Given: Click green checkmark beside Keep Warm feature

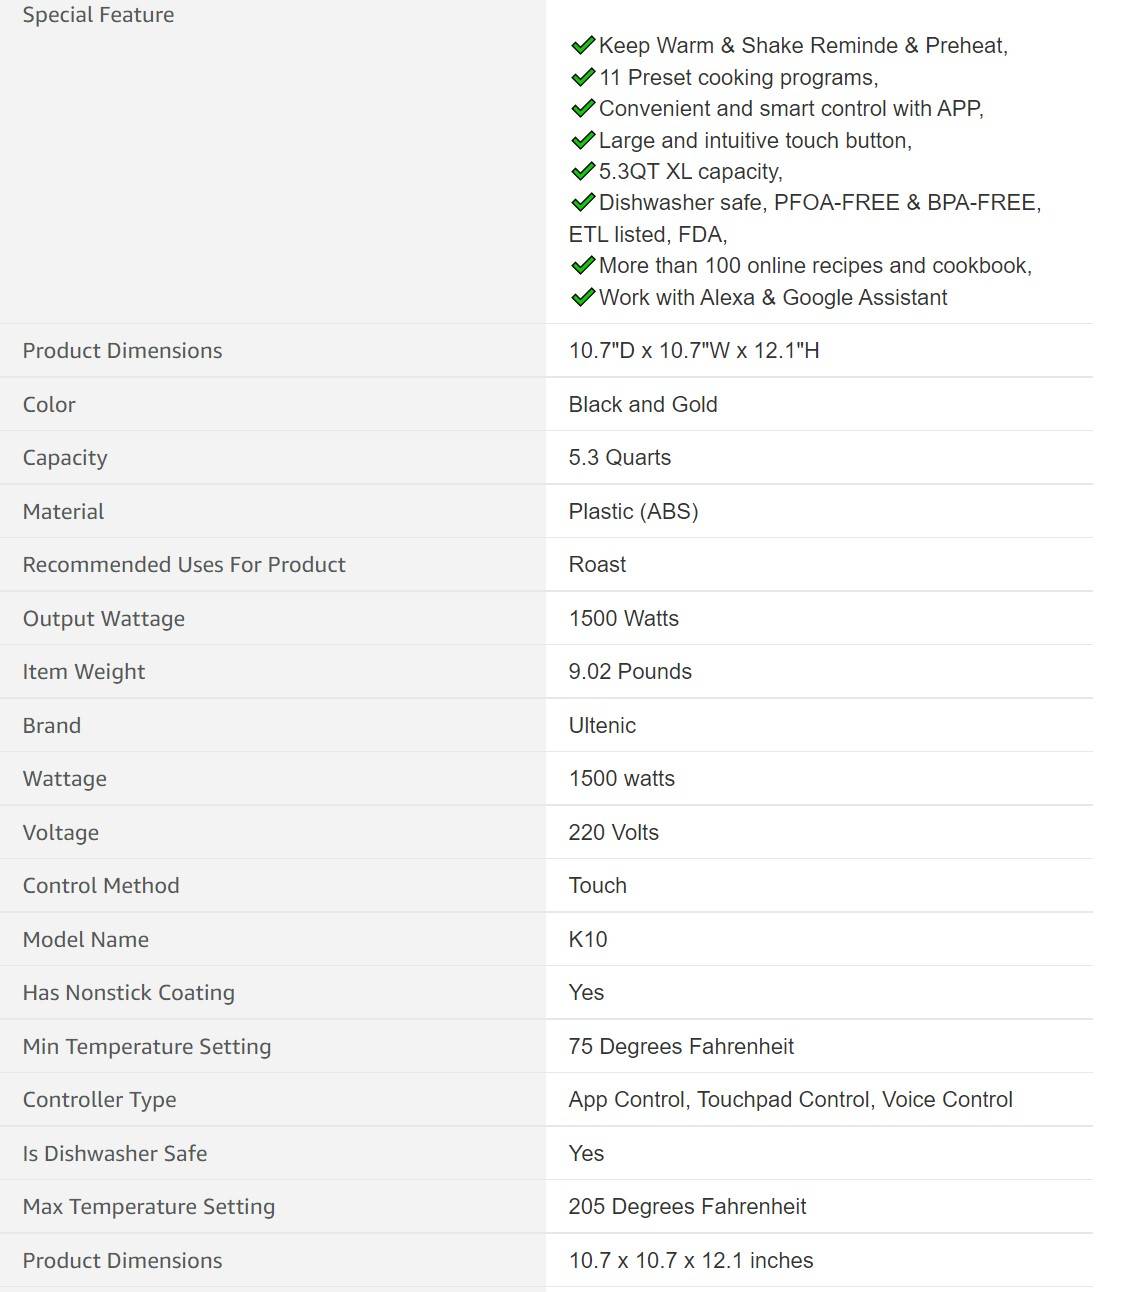Looking at the screenshot, I should [x=583, y=45].
